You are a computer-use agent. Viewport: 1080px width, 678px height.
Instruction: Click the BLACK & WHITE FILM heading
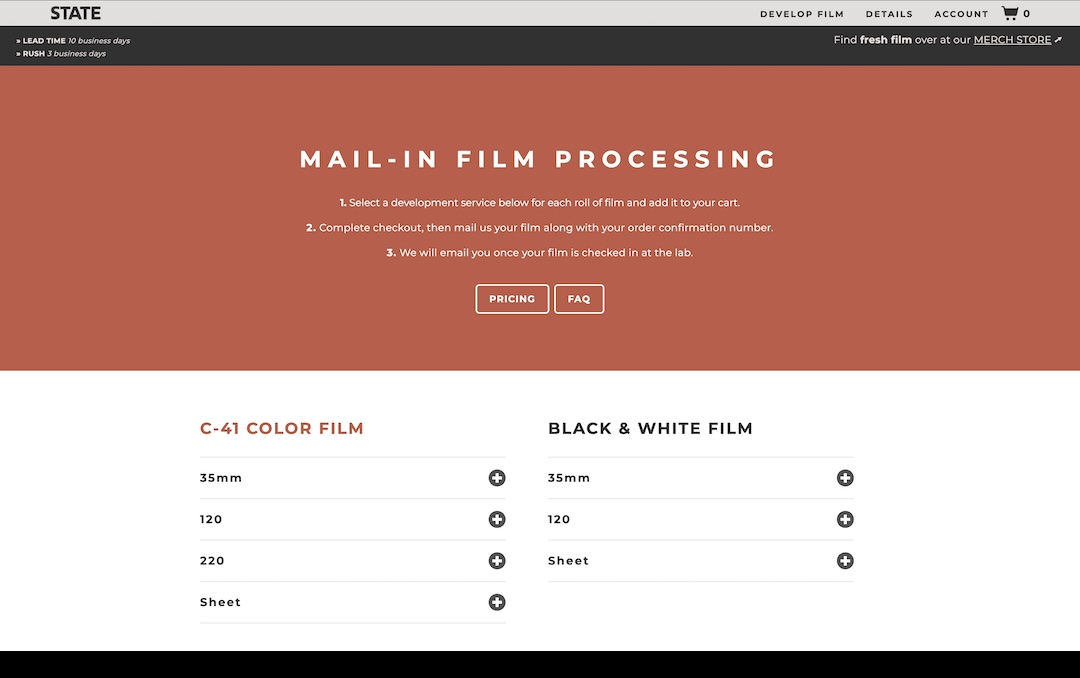(x=650, y=428)
